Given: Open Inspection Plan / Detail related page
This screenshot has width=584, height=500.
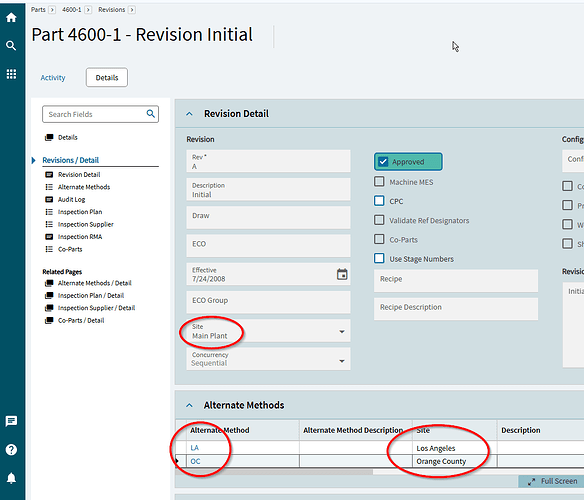Looking at the screenshot, I should (x=91, y=295).
